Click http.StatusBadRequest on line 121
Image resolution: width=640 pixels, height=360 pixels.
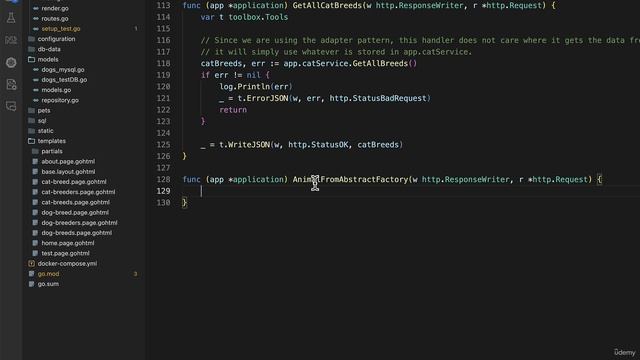pos(378,98)
